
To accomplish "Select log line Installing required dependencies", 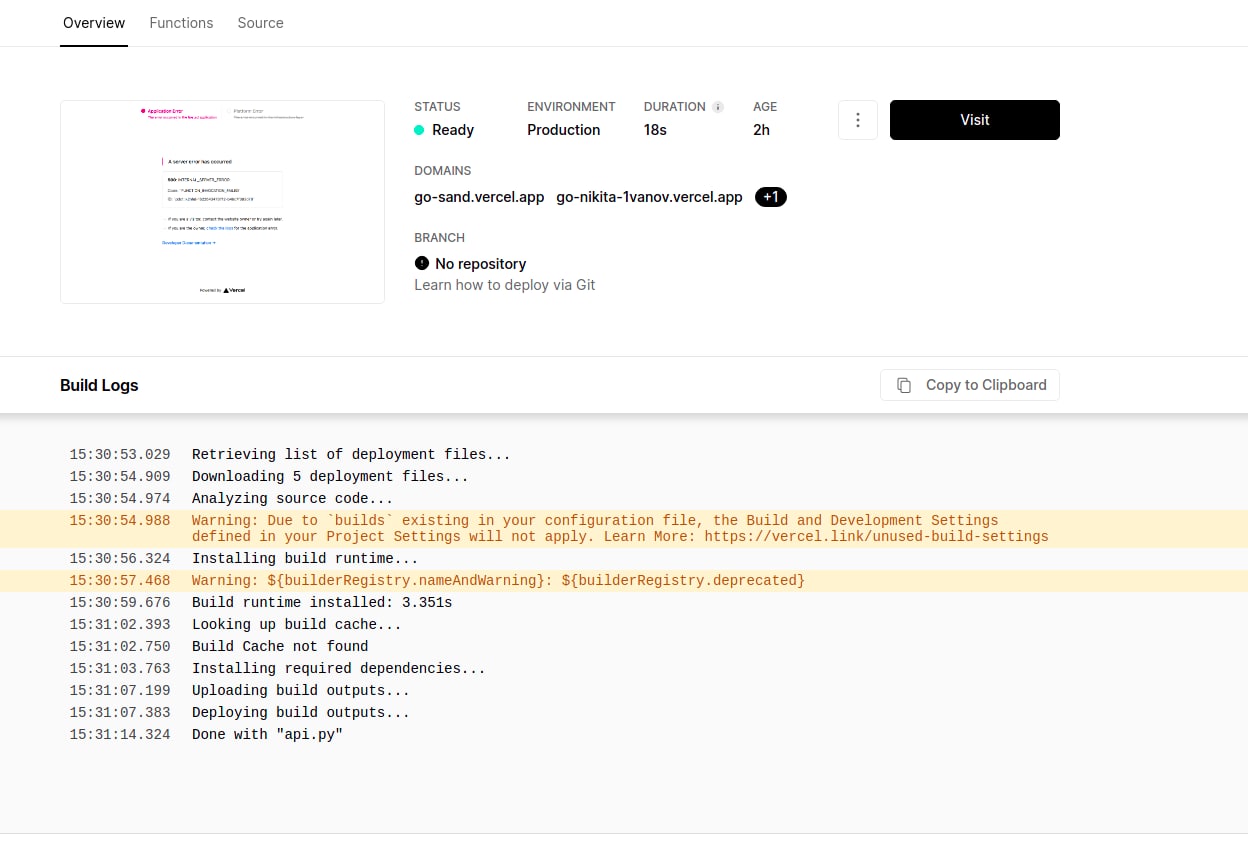I will (339, 669).
